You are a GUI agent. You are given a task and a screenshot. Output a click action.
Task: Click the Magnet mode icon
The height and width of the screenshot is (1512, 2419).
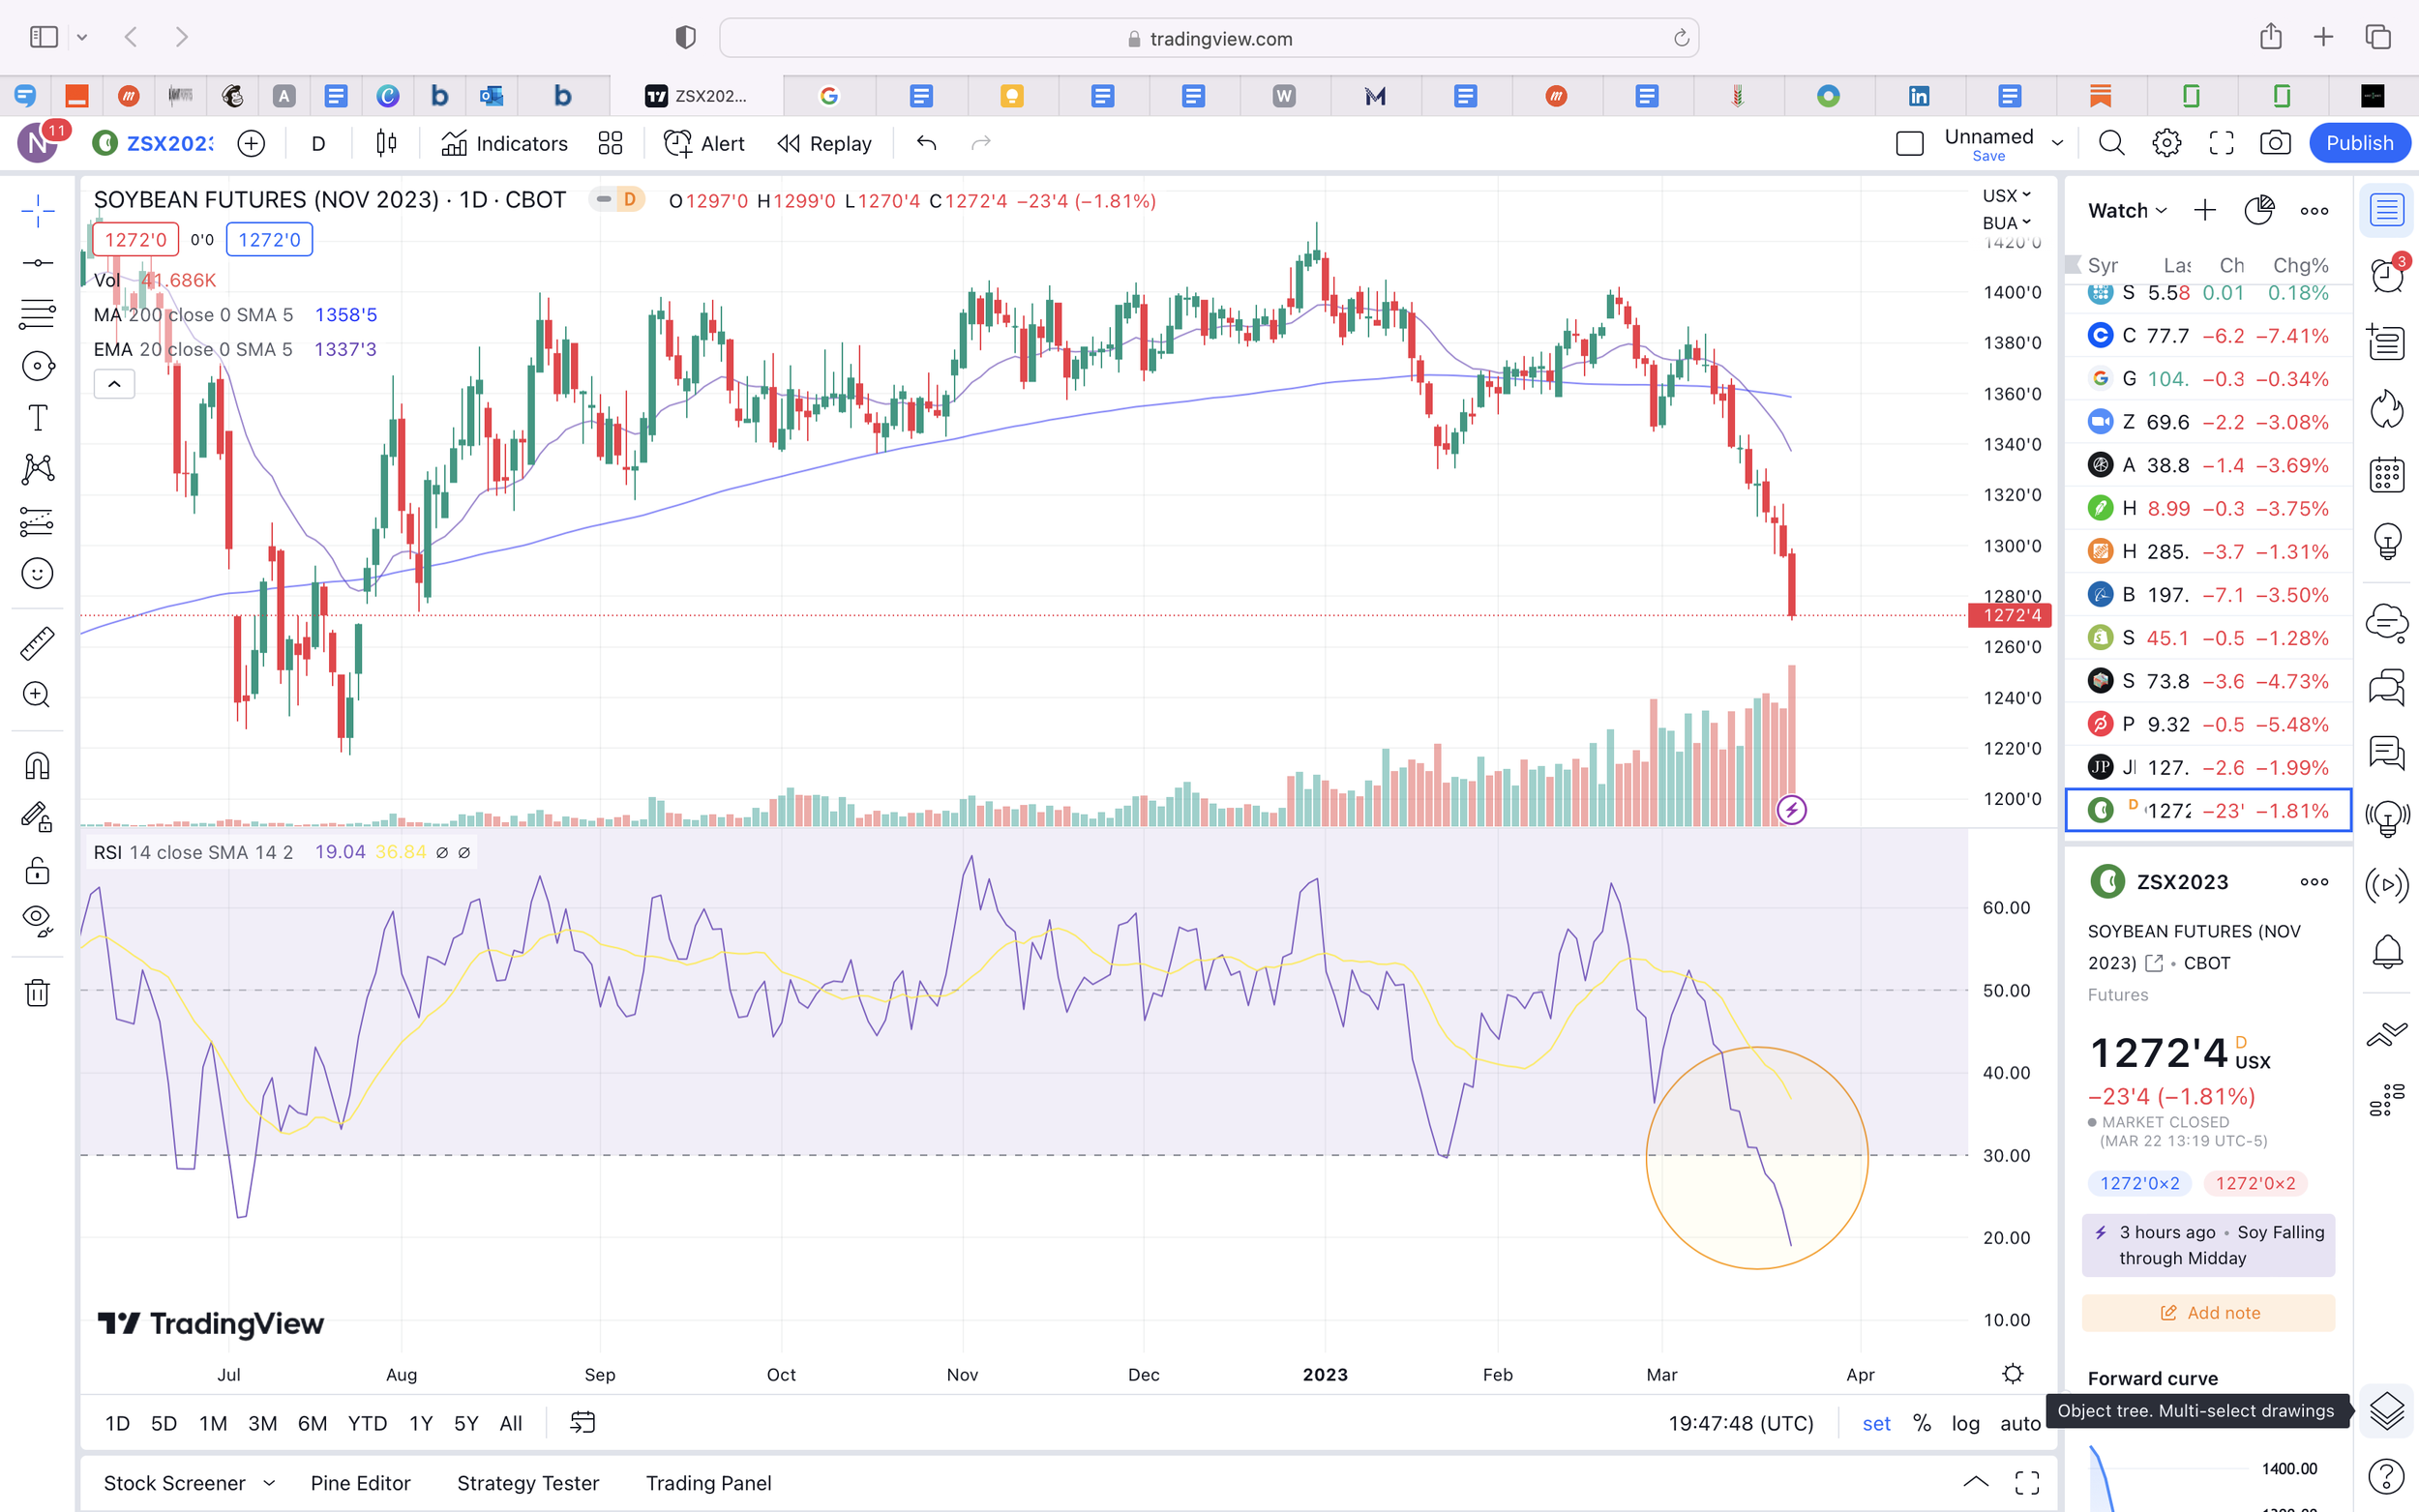pyautogui.click(x=37, y=766)
